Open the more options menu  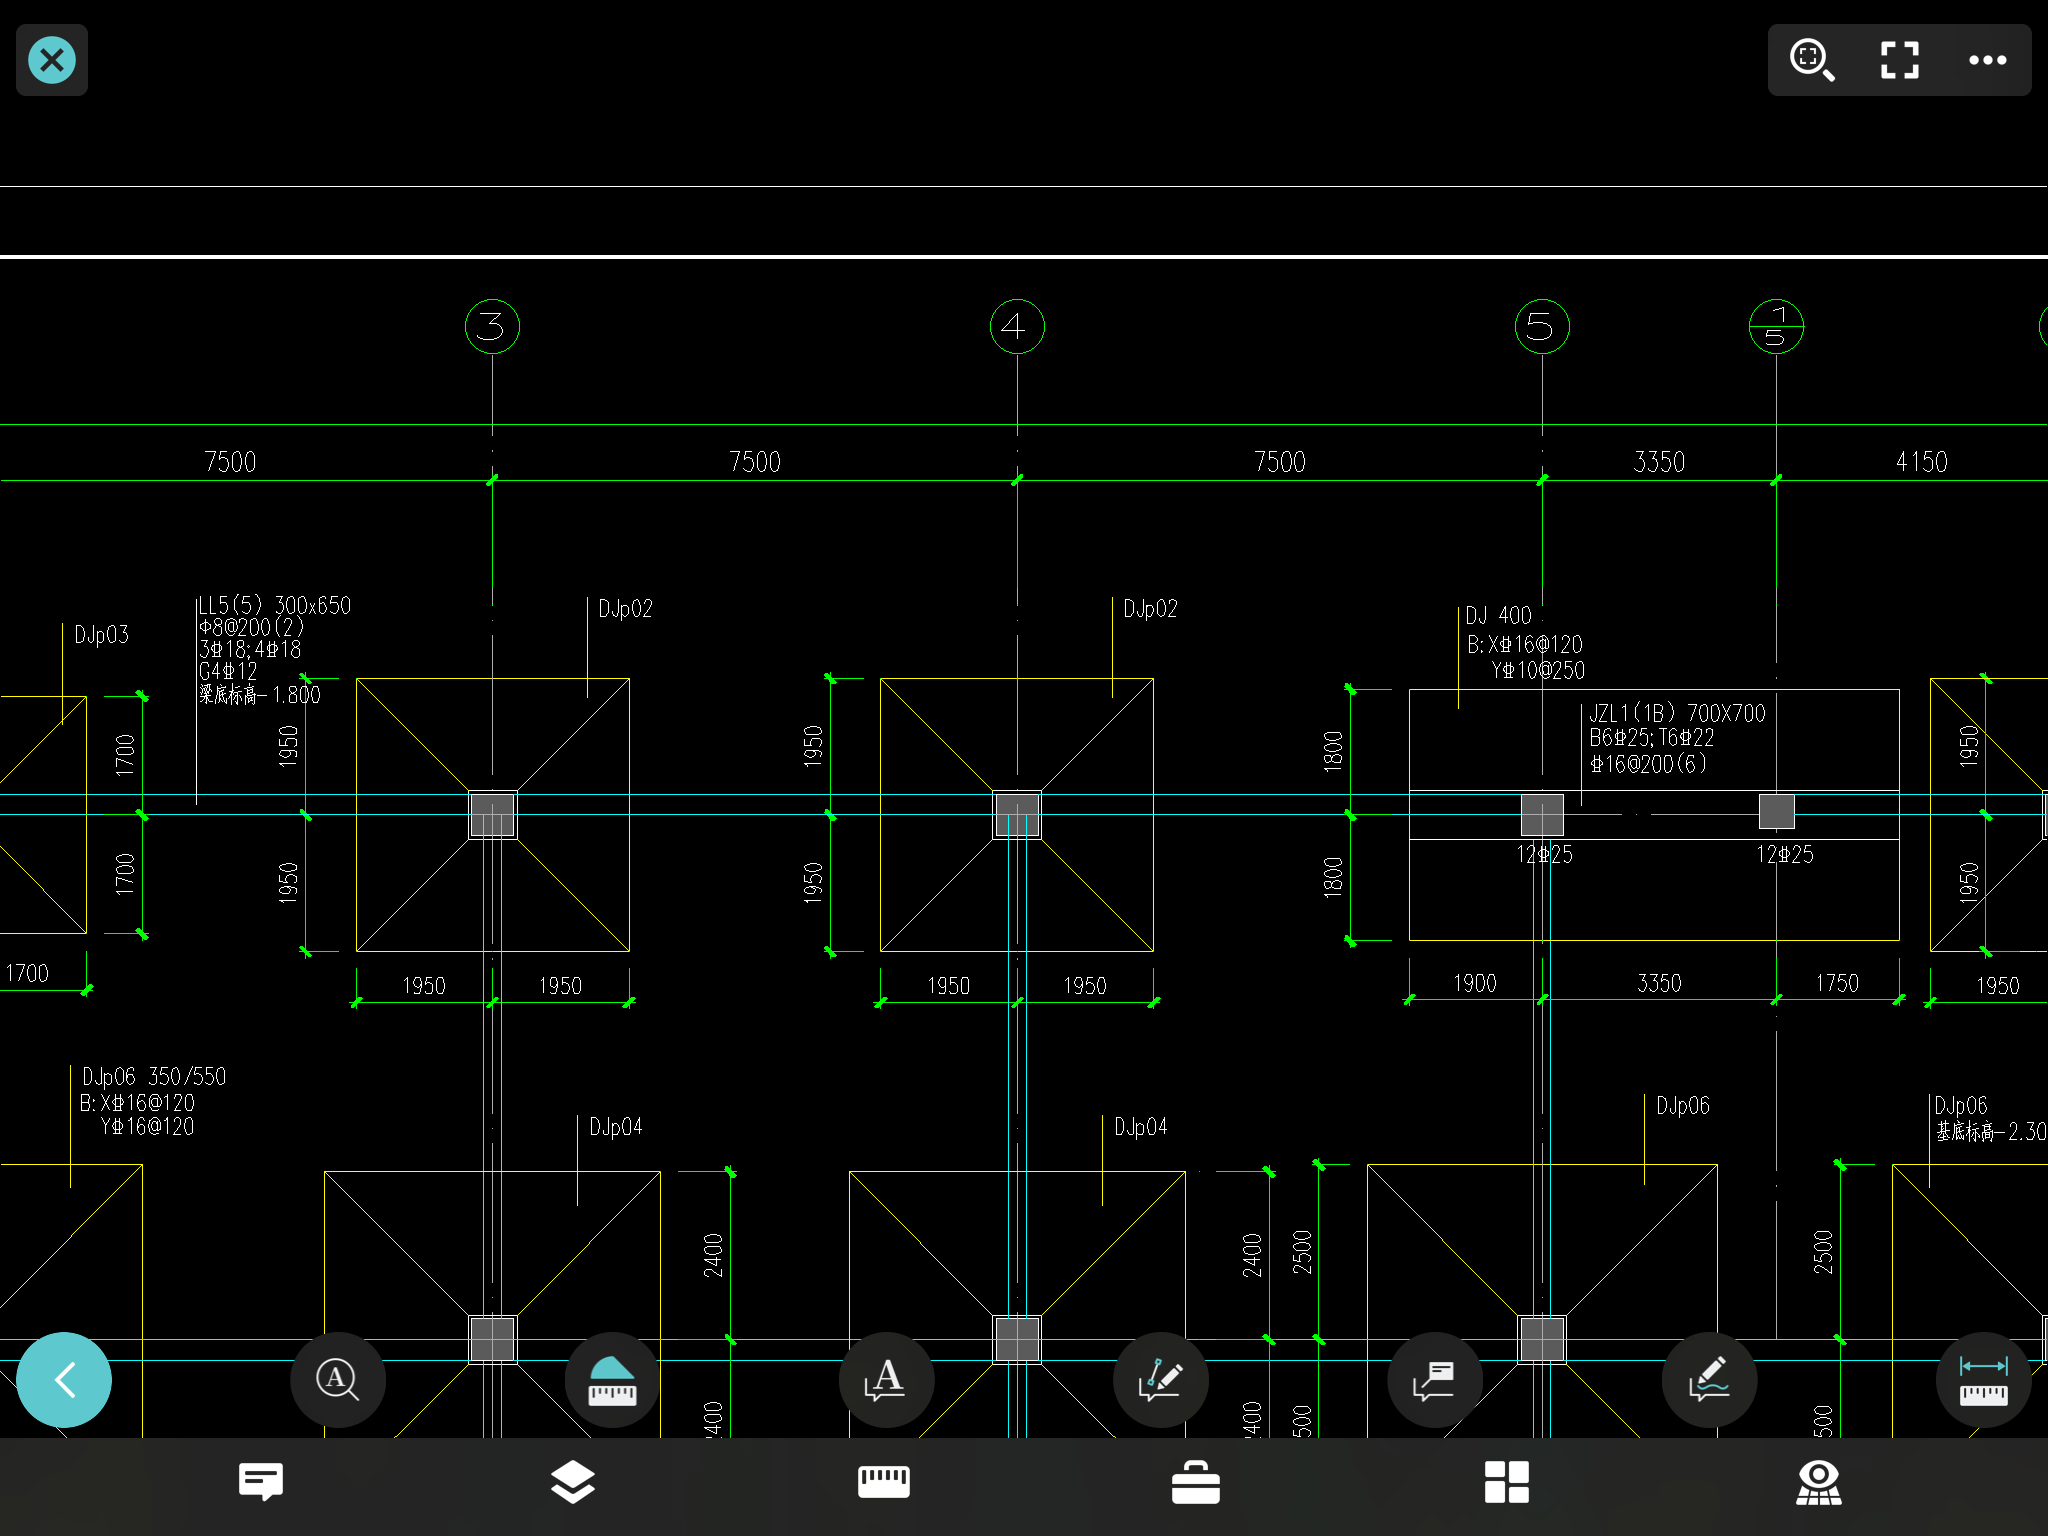point(1988,60)
